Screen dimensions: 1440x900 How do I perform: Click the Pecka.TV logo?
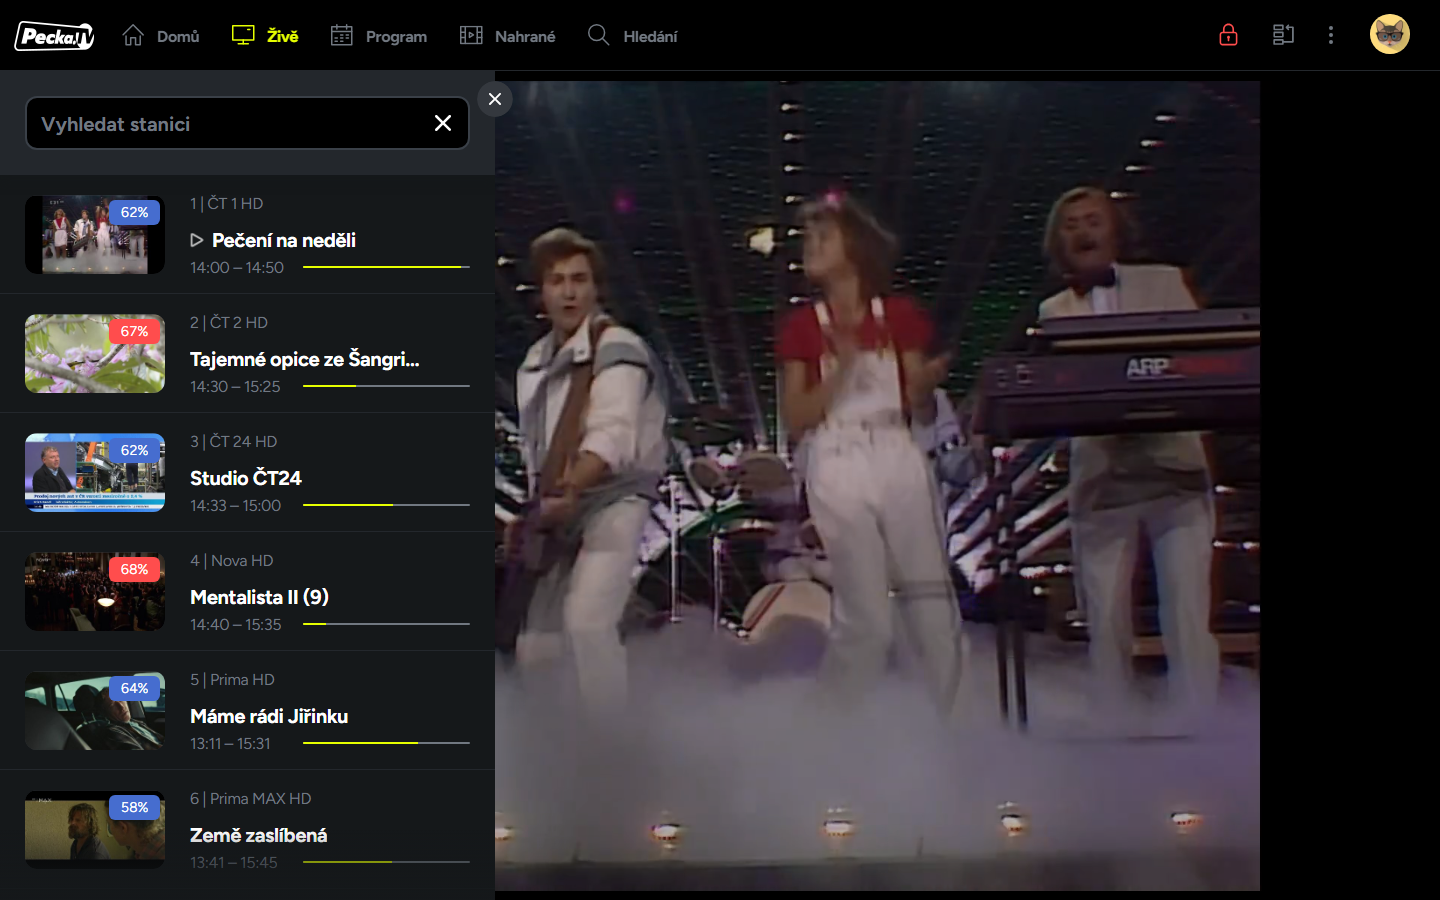tap(55, 36)
